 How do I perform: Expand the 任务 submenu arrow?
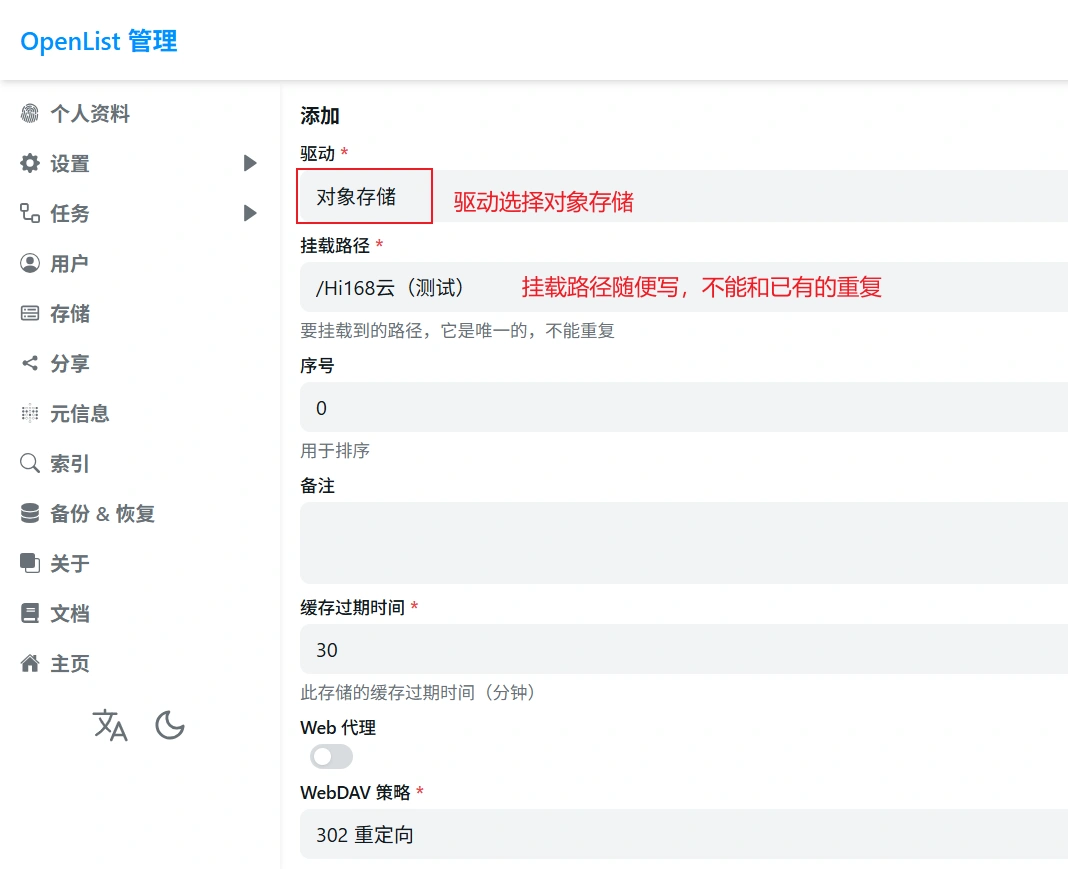(250, 214)
